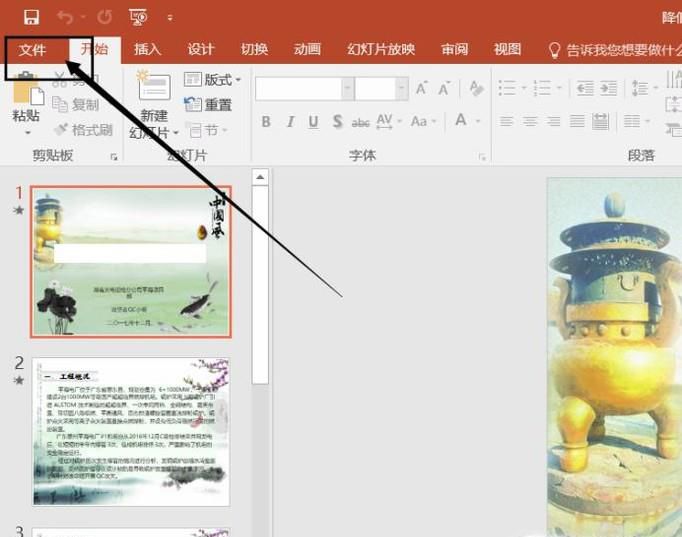This screenshot has width=682, height=537.
Task: Expand the font name dropdown arrow
Action: click(348, 89)
